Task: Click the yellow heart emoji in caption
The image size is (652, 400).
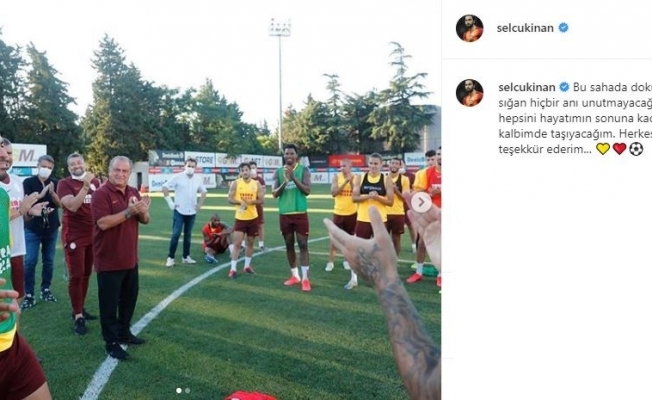Action: 603,149
